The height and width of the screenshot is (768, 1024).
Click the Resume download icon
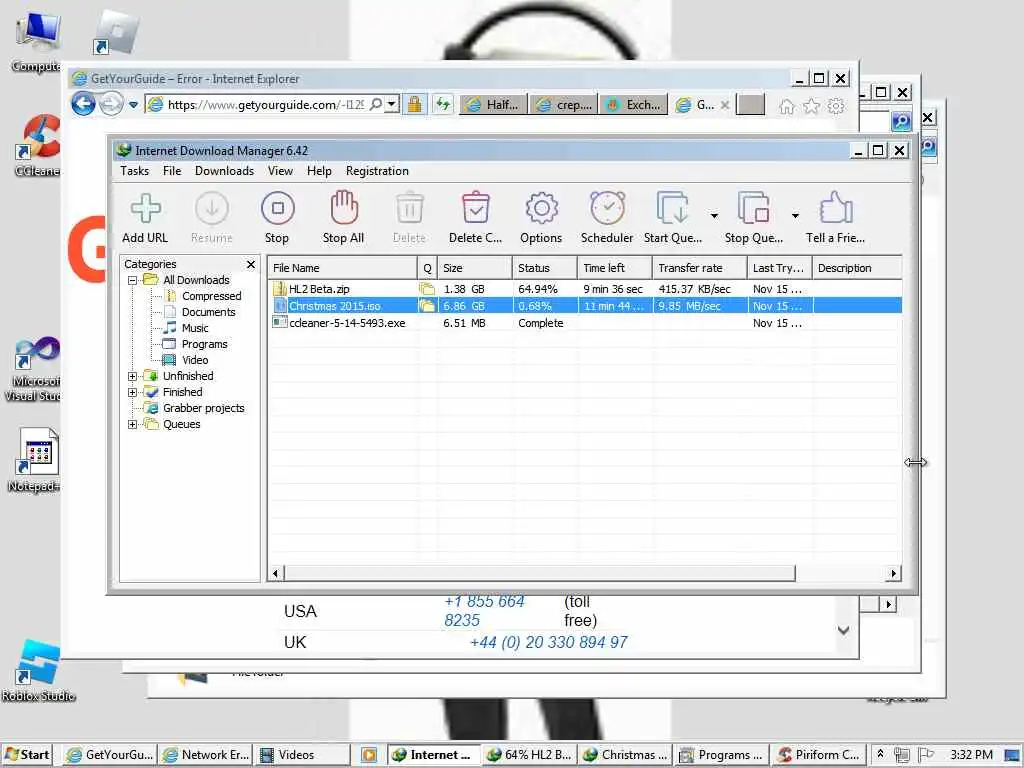[212, 209]
